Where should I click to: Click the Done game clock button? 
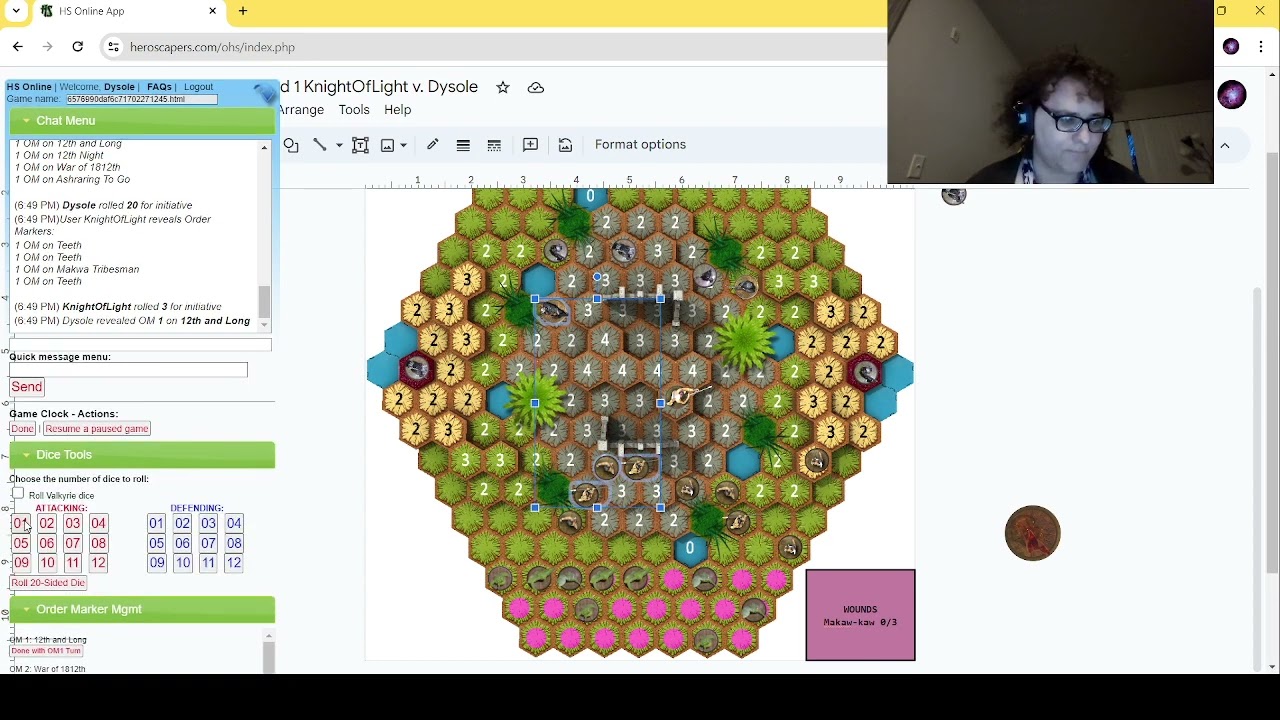click(23, 429)
